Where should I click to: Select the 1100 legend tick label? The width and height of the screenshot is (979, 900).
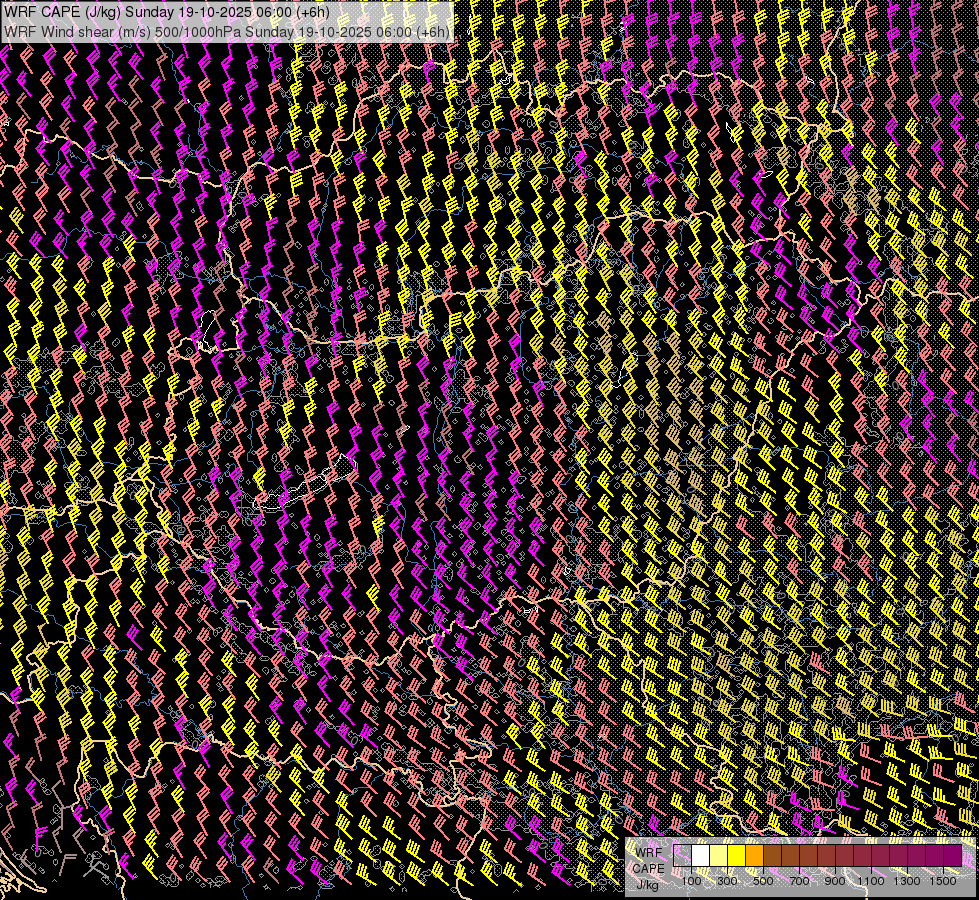click(x=871, y=881)
